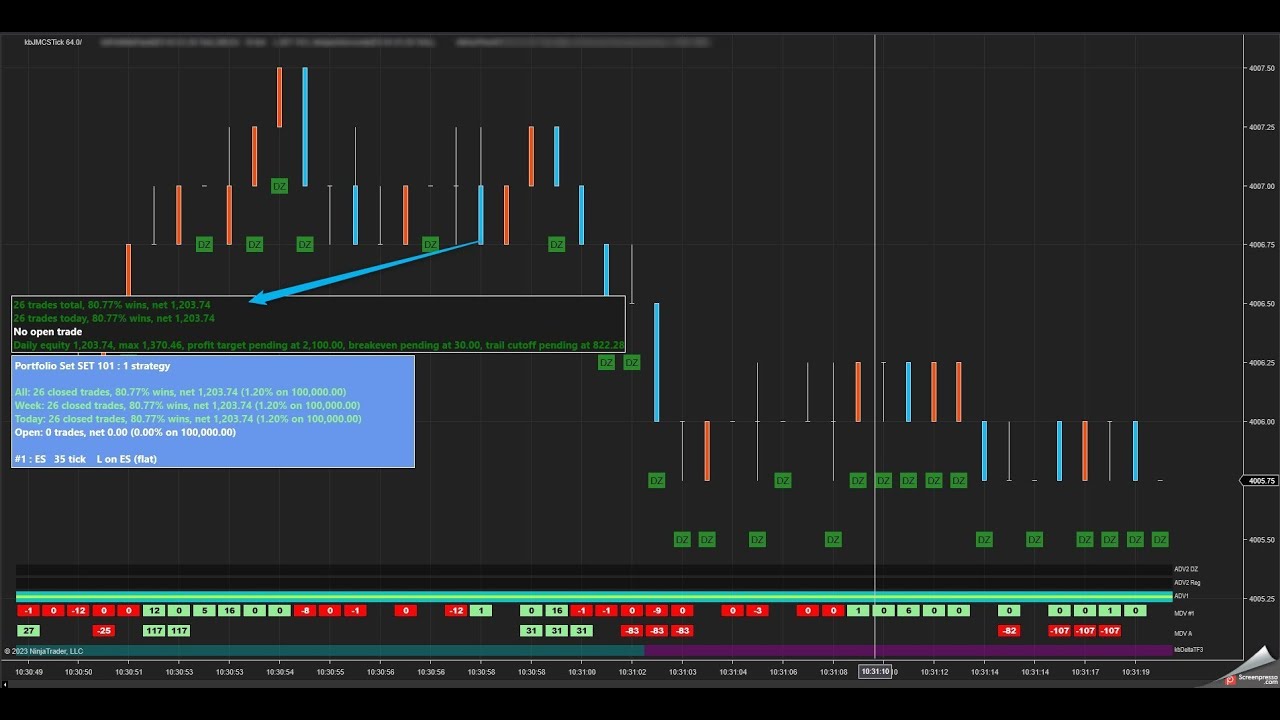Click the 4006.50 price axis label
This screenshot has width=1280, height=720.
(x=1261, y=304)
